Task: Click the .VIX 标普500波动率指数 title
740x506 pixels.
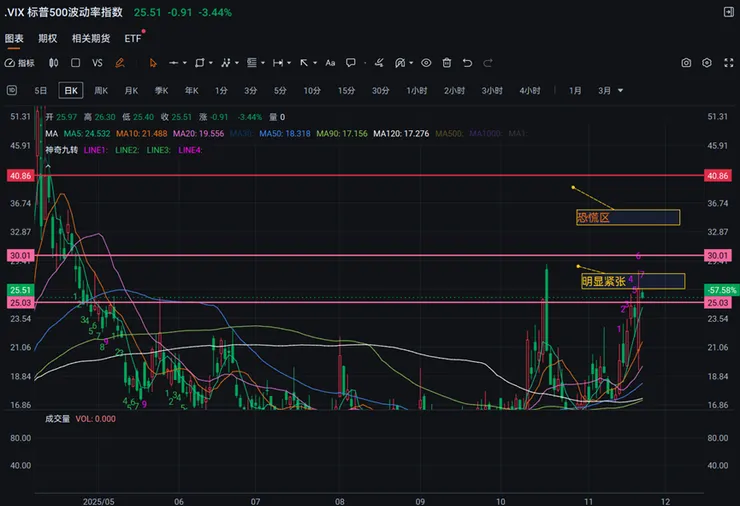Action: (x=63, y=12)
